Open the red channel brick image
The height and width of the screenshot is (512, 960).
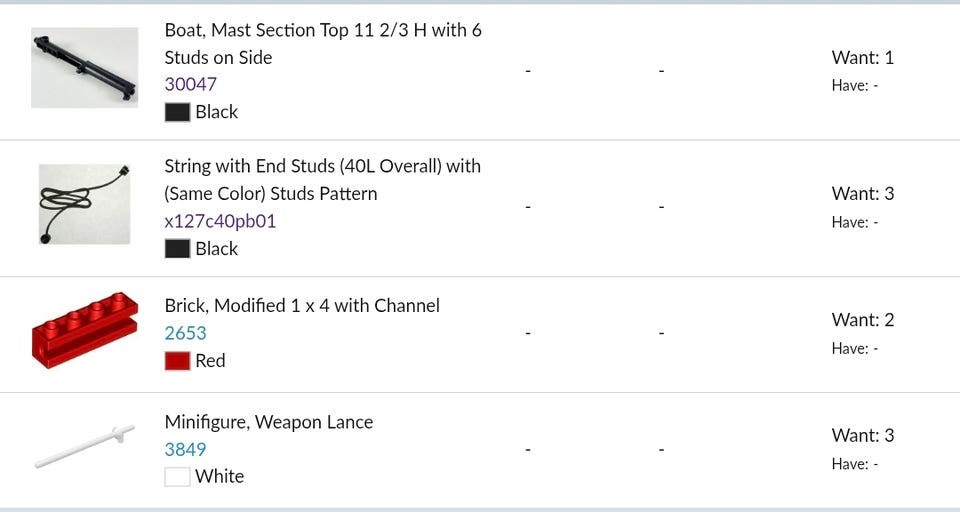(84, 330)
